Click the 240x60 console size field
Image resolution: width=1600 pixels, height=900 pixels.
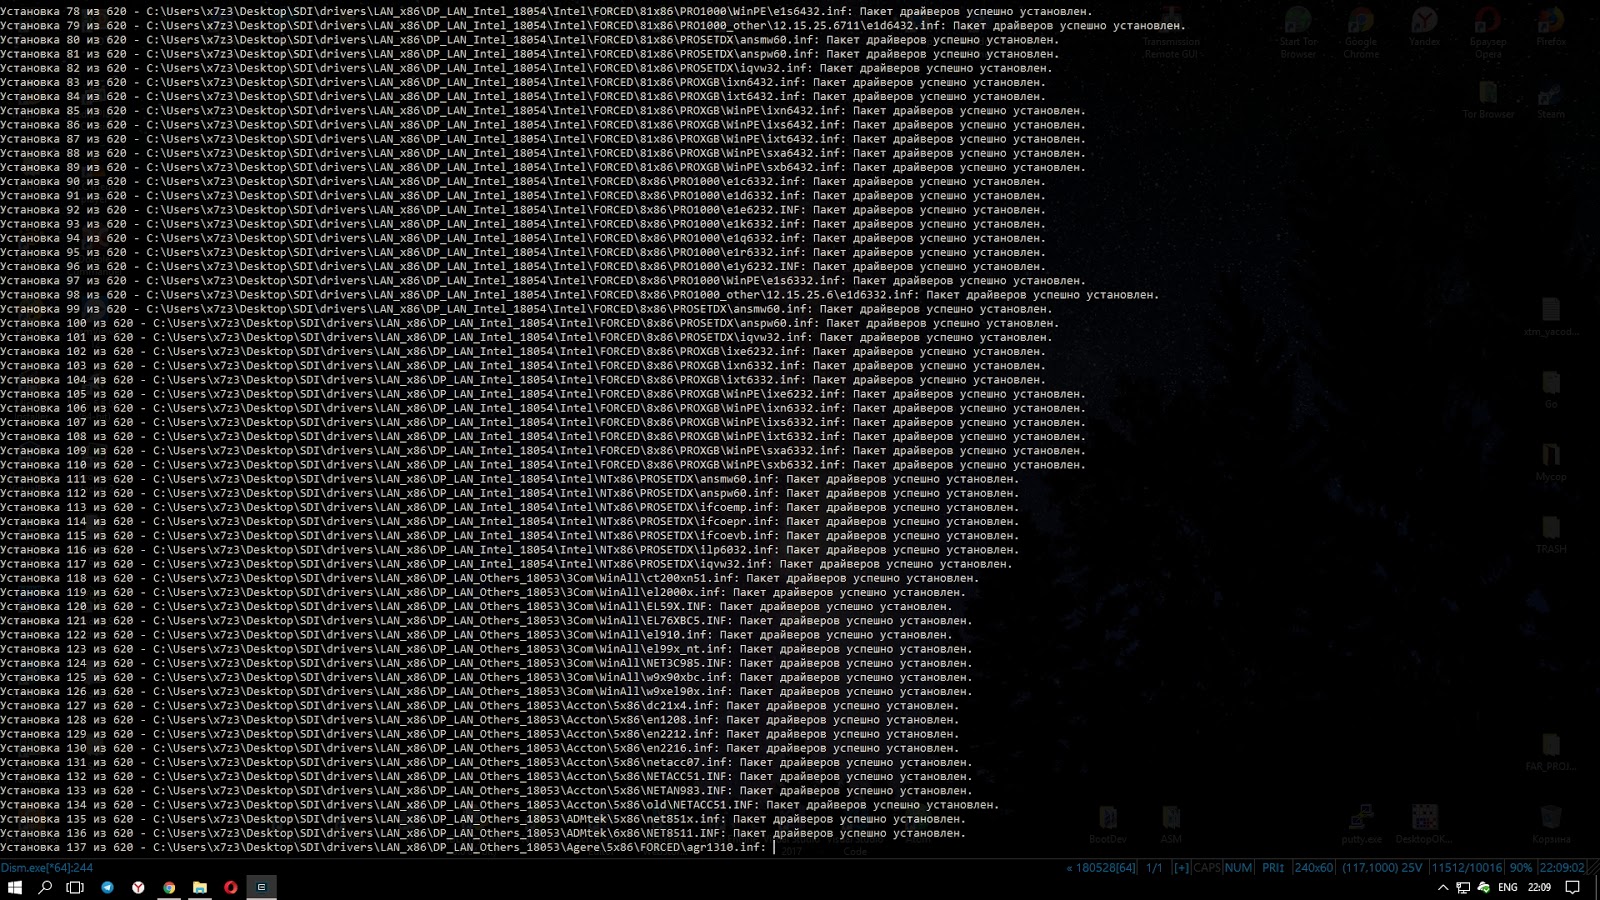click(x=1314, y=868)
